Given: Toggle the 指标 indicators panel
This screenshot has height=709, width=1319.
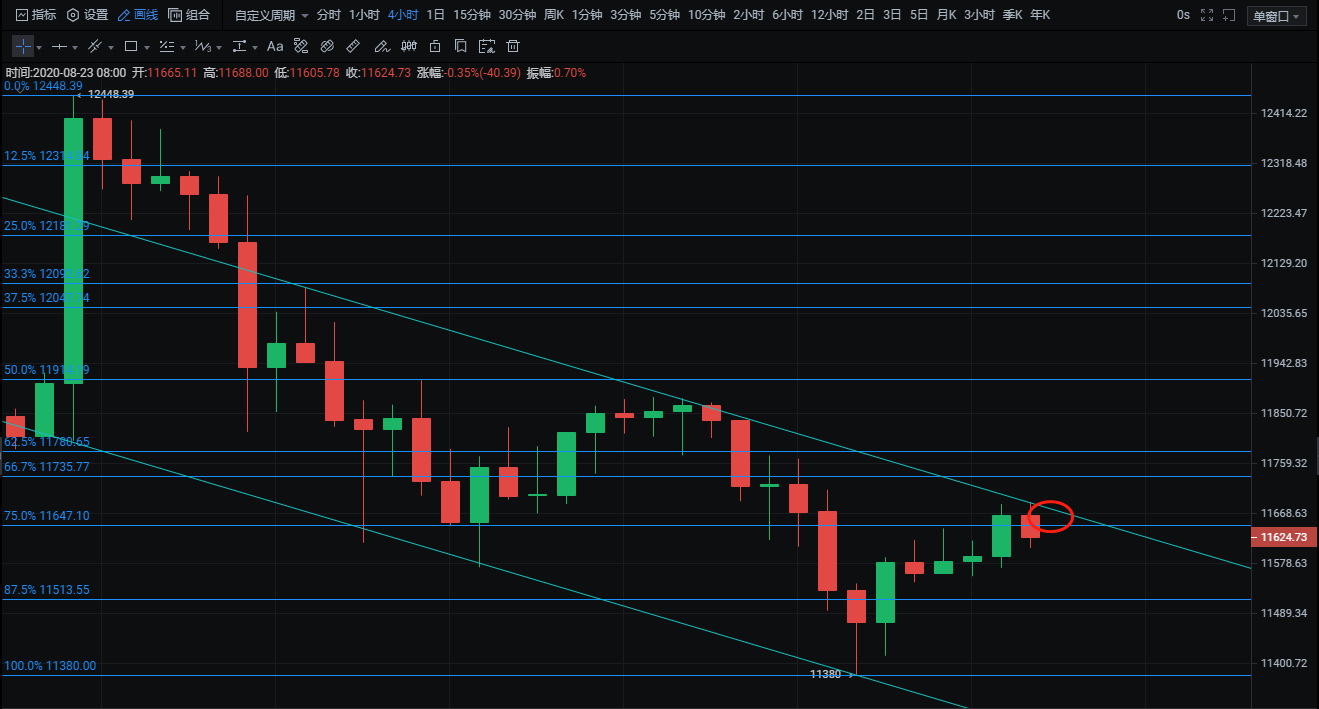Looking at the screenshot, I should click(x=36, y=15).
